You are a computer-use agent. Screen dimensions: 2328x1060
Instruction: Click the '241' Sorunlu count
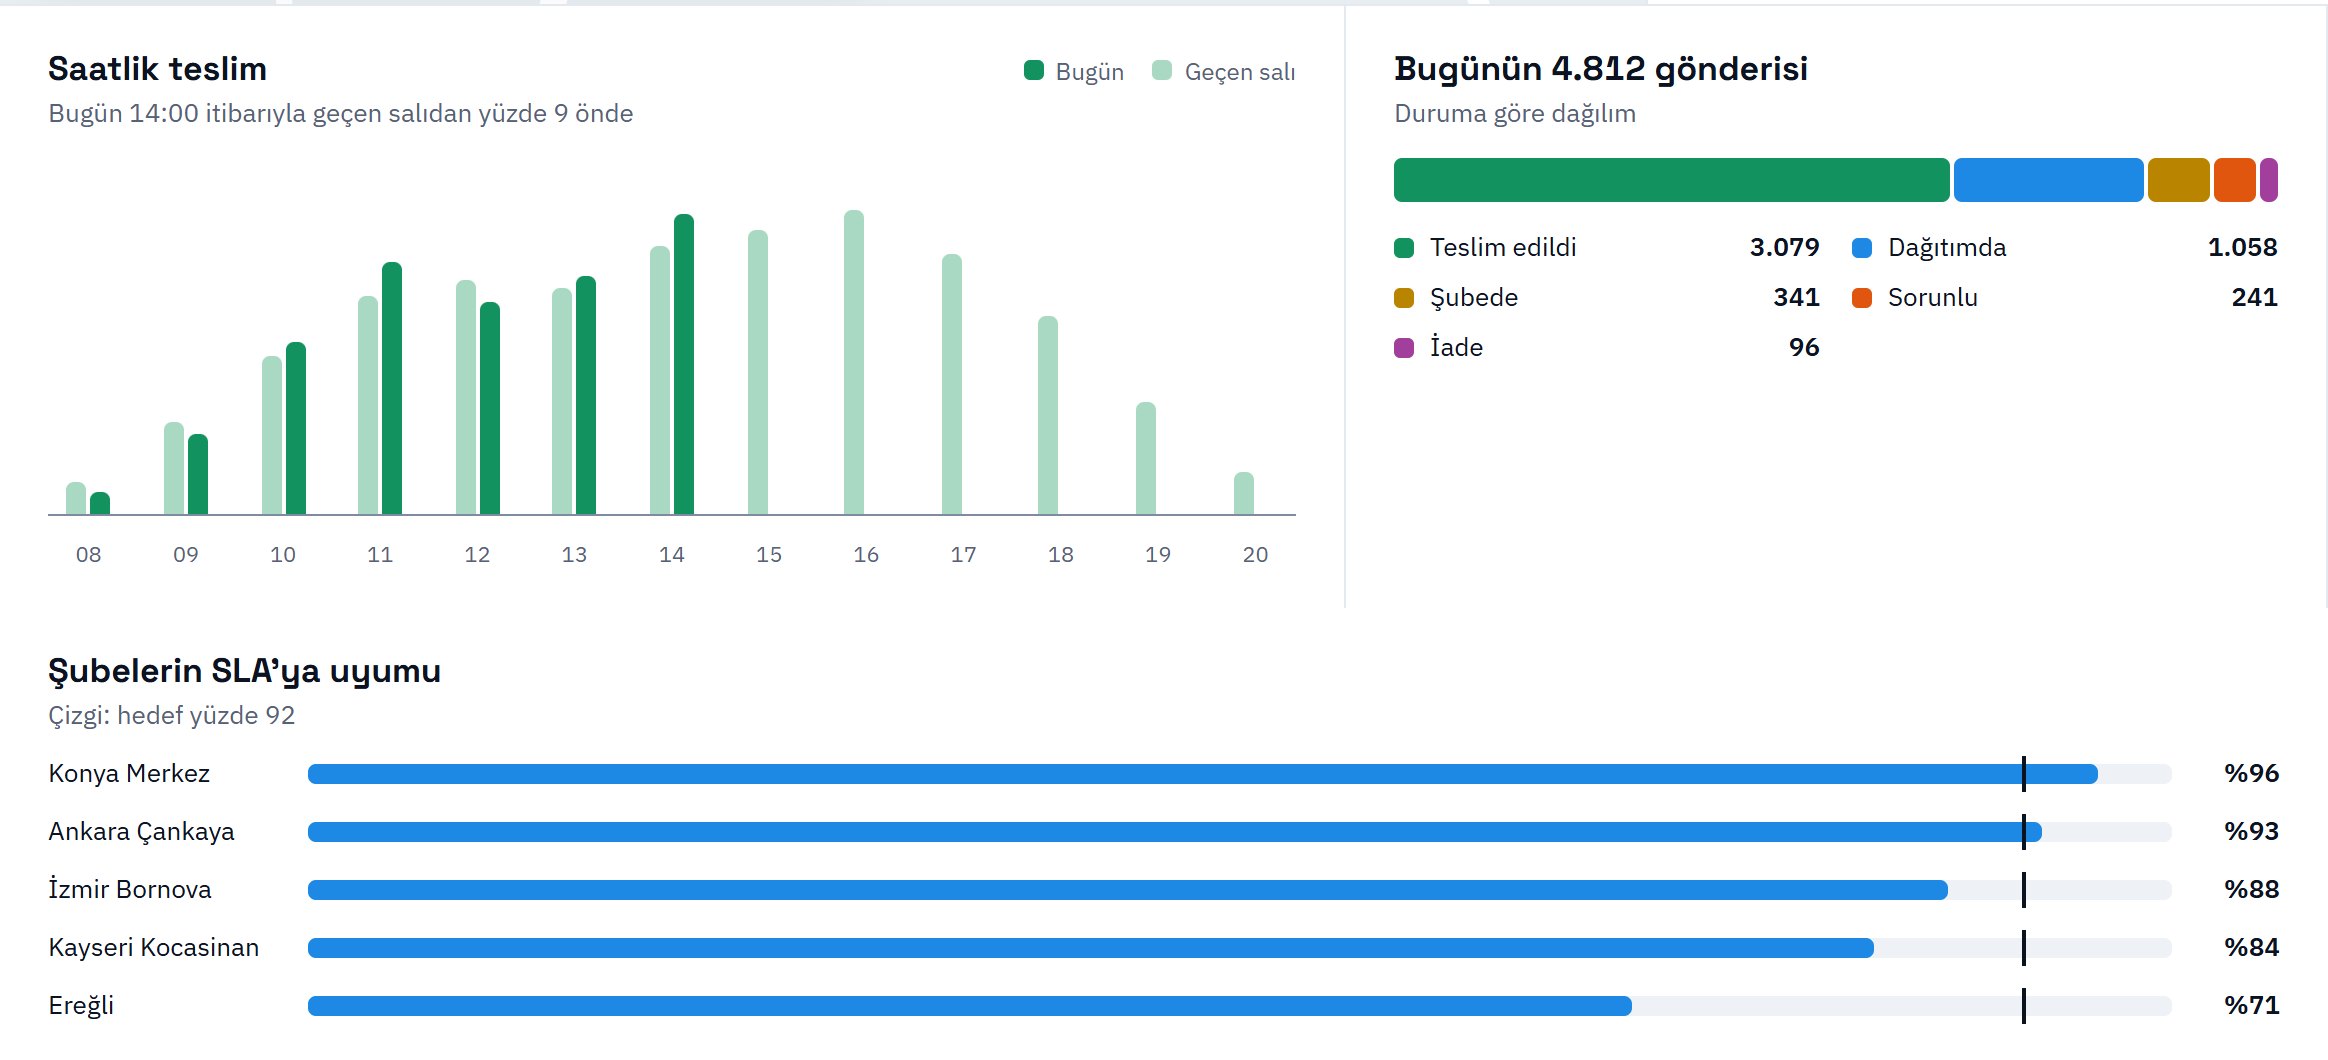pos(2255,298)
